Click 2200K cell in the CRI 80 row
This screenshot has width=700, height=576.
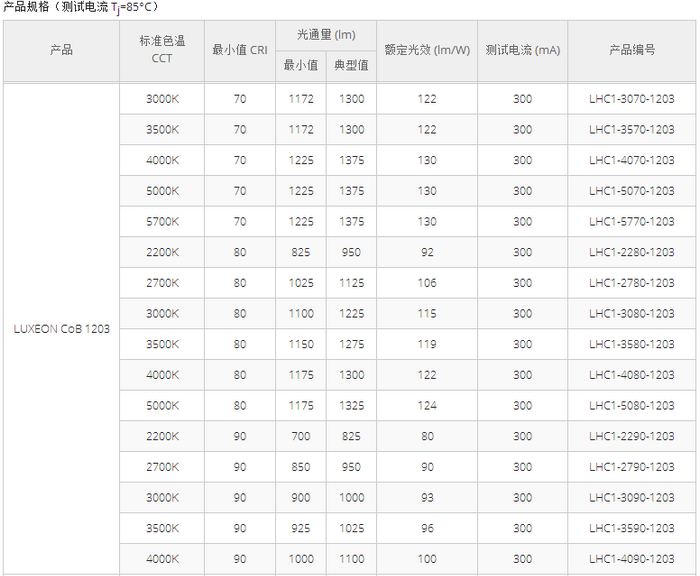(162, 252)
